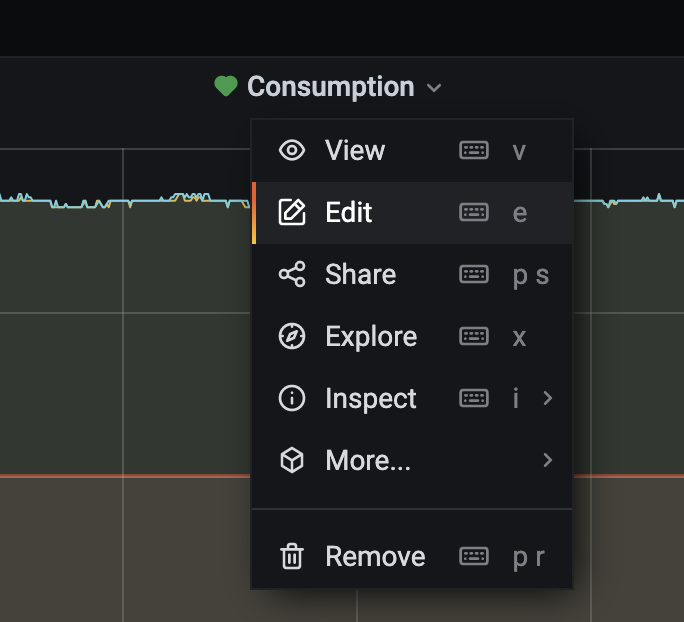Click the Remove trash can icon
The image size is (684, 622).
[x=292, y=557]
